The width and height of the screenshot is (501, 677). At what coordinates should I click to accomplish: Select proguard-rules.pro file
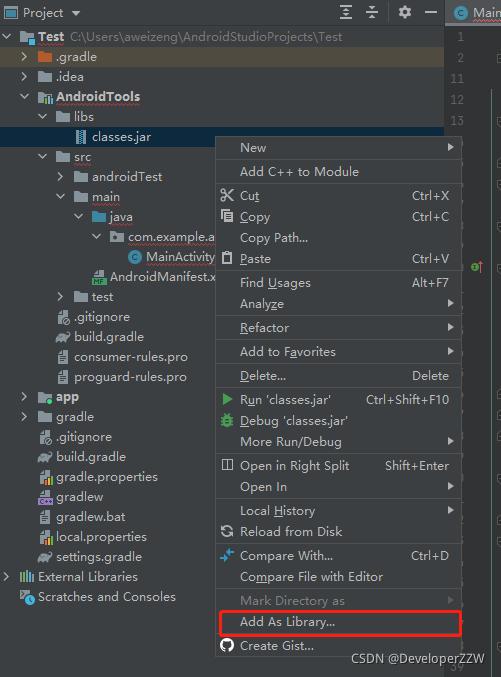pos(130,377)
